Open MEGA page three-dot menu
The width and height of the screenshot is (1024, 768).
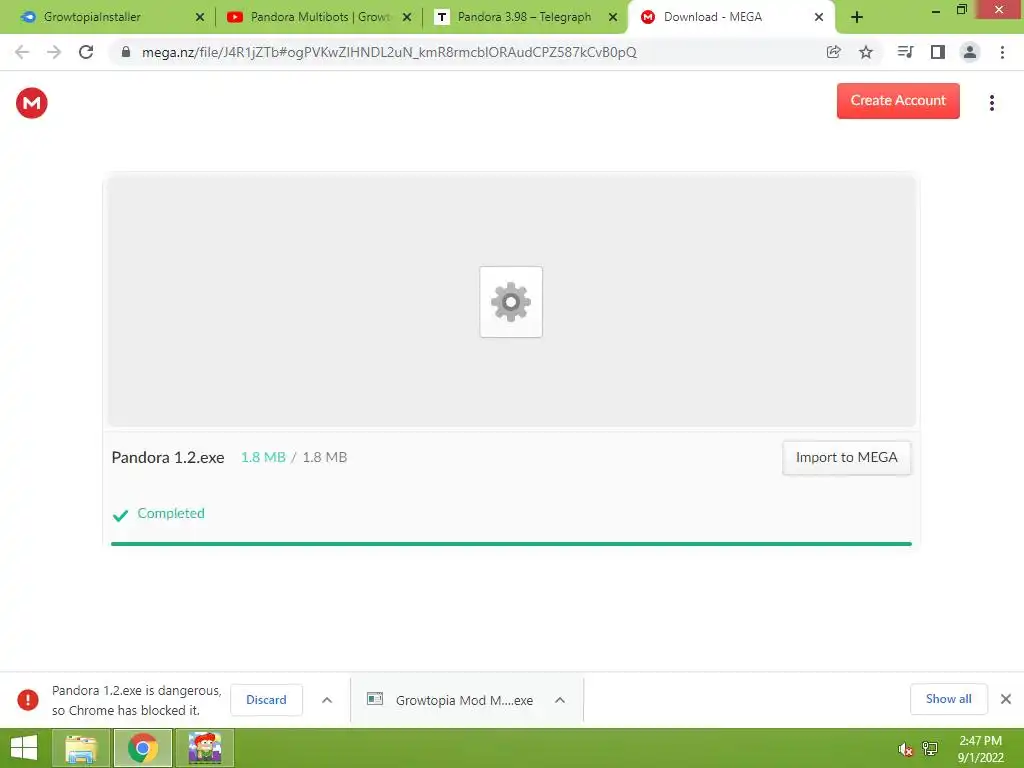991,103
